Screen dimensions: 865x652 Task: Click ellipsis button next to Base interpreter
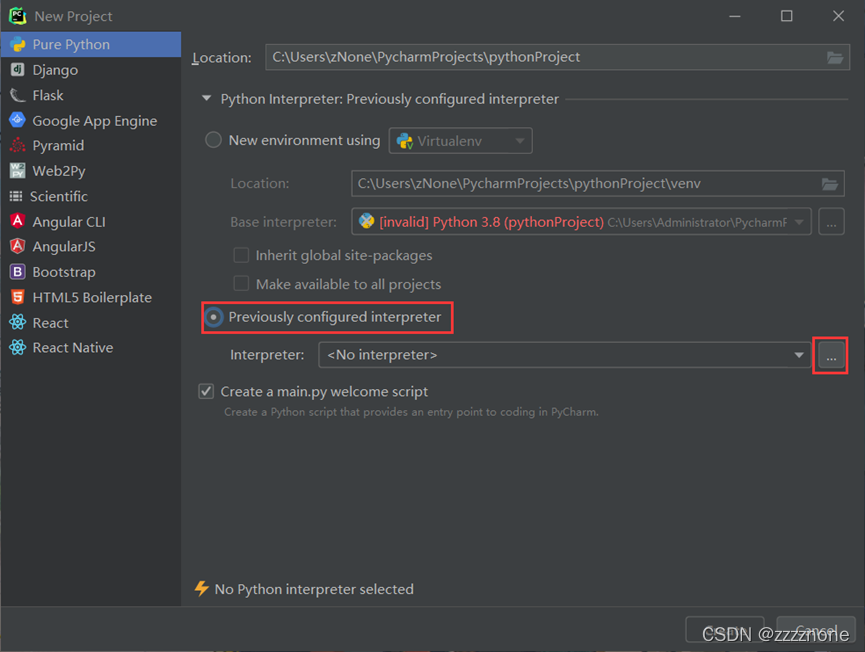[x=831, y=222]
